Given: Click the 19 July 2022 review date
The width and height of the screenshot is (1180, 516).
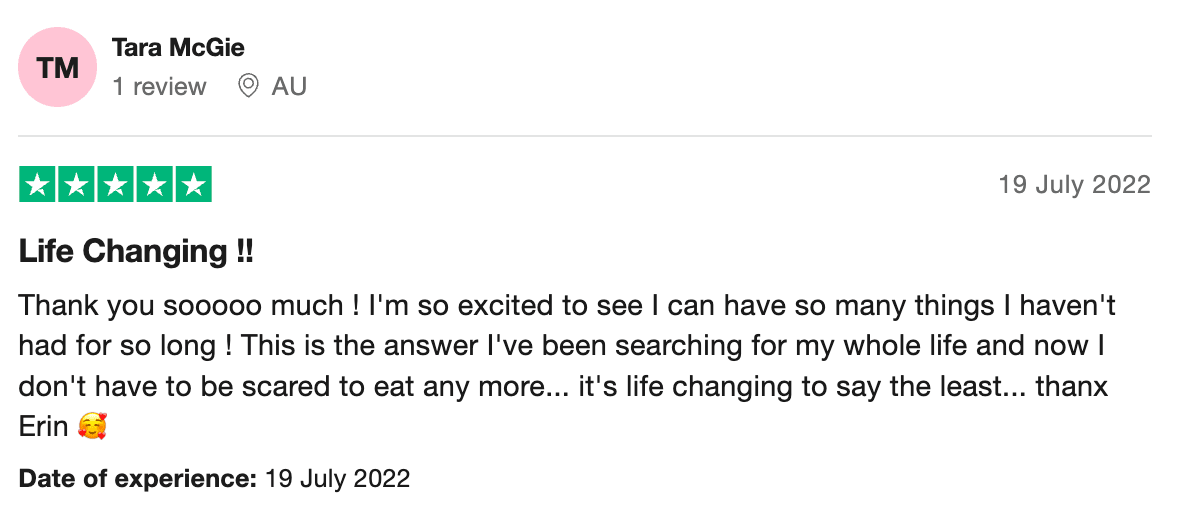Looking at the screenshot, I should (x=1075, y=184).
